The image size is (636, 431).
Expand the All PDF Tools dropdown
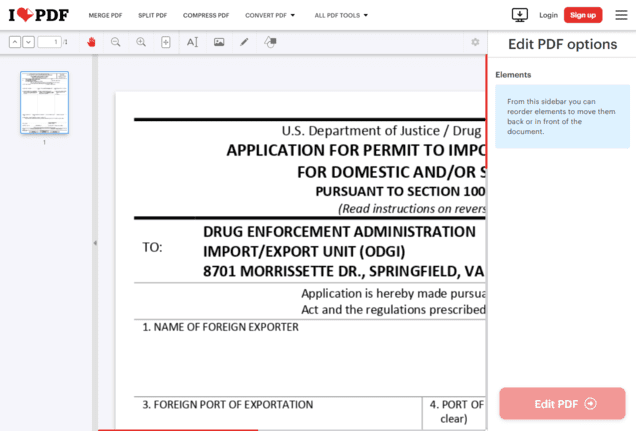pos(341,16)
